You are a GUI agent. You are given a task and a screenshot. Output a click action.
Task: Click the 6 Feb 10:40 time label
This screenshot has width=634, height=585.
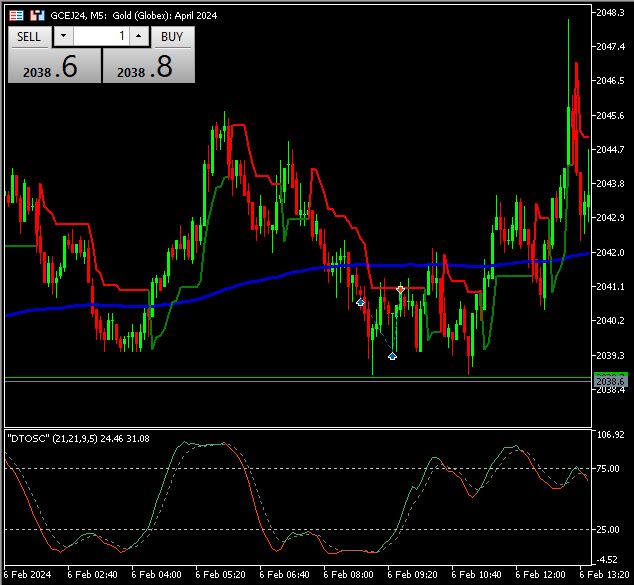click(x=476, y=574)
